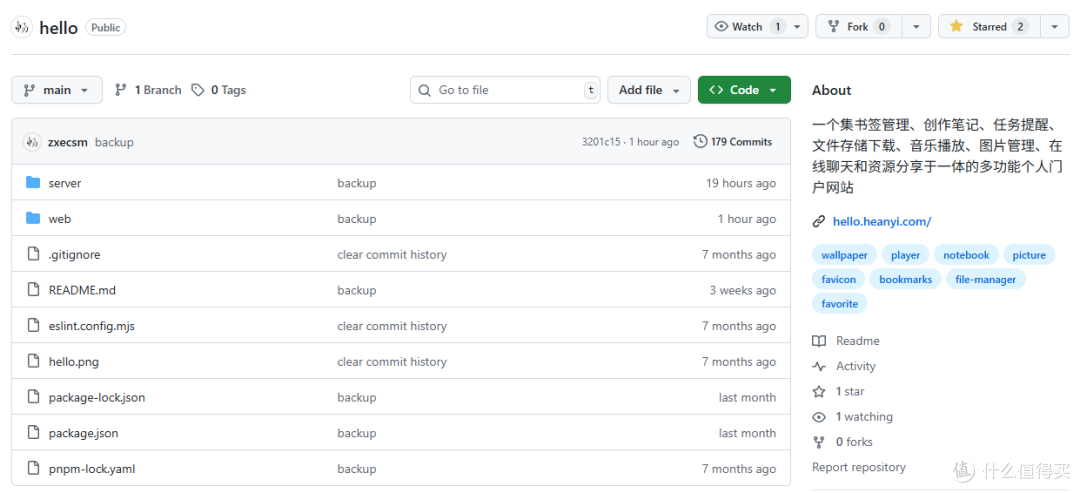
Task: Click the book icon beside Readme
Action: tap(819, 341)
